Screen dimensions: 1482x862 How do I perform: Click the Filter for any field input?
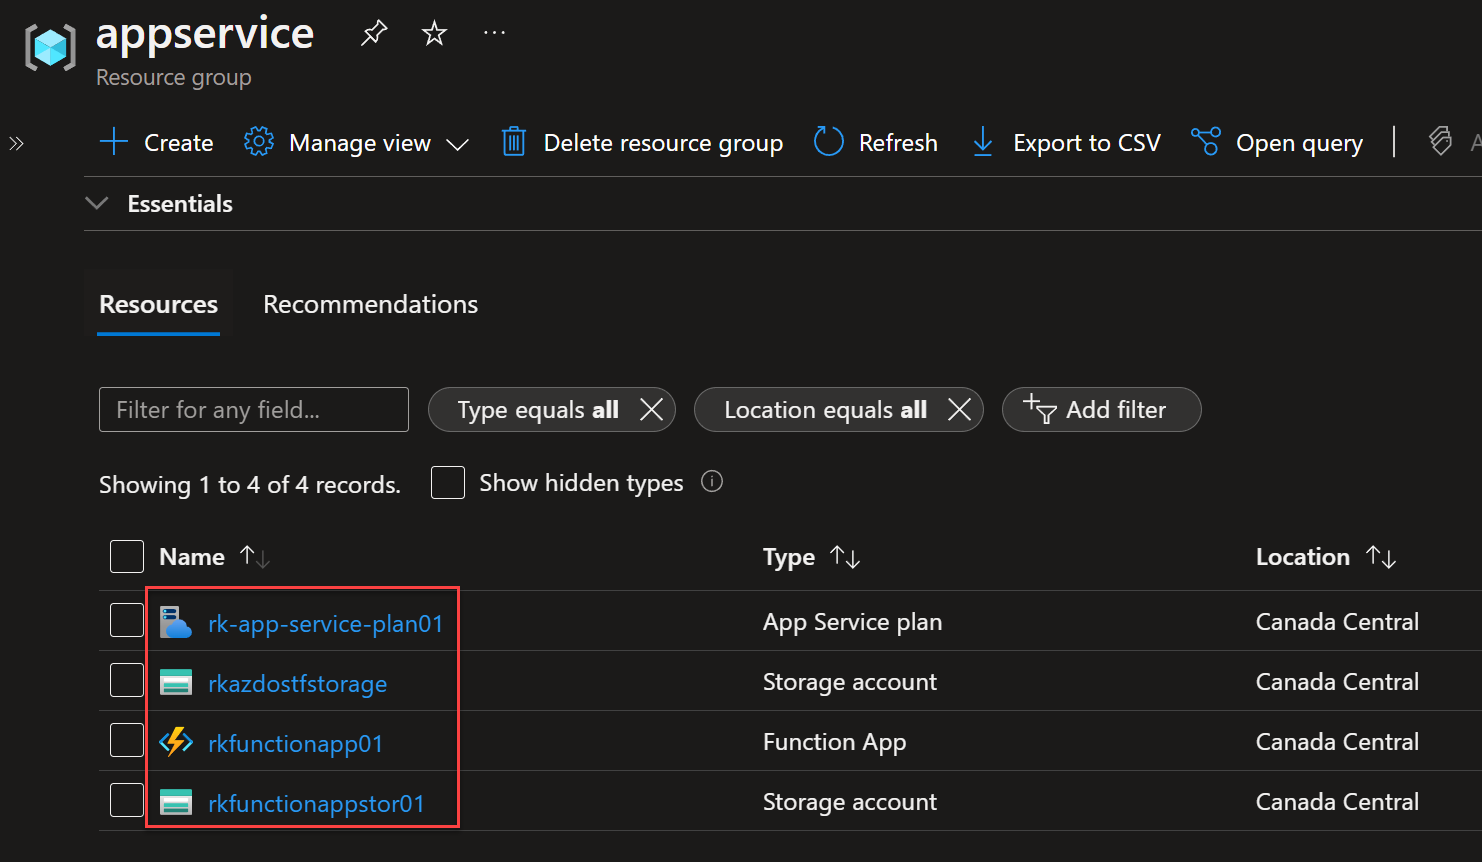click(x=254, y=410)
